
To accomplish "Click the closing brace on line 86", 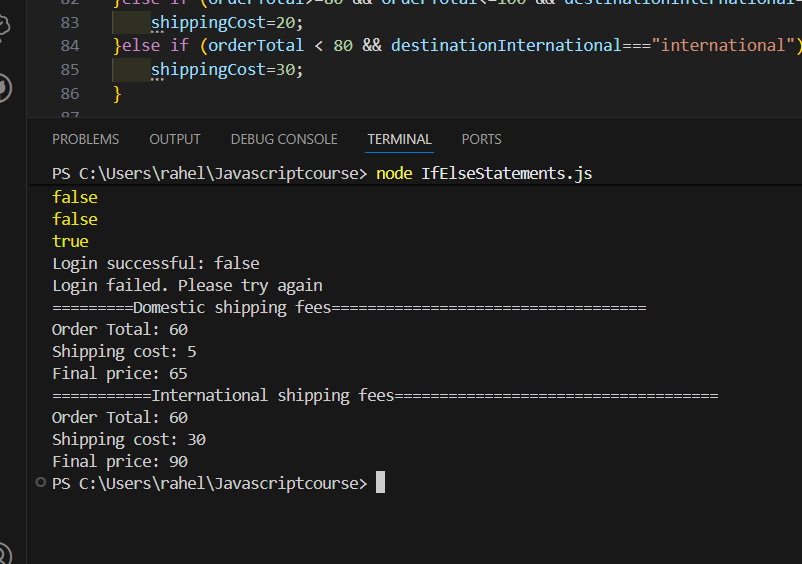I will pos(117,94).
